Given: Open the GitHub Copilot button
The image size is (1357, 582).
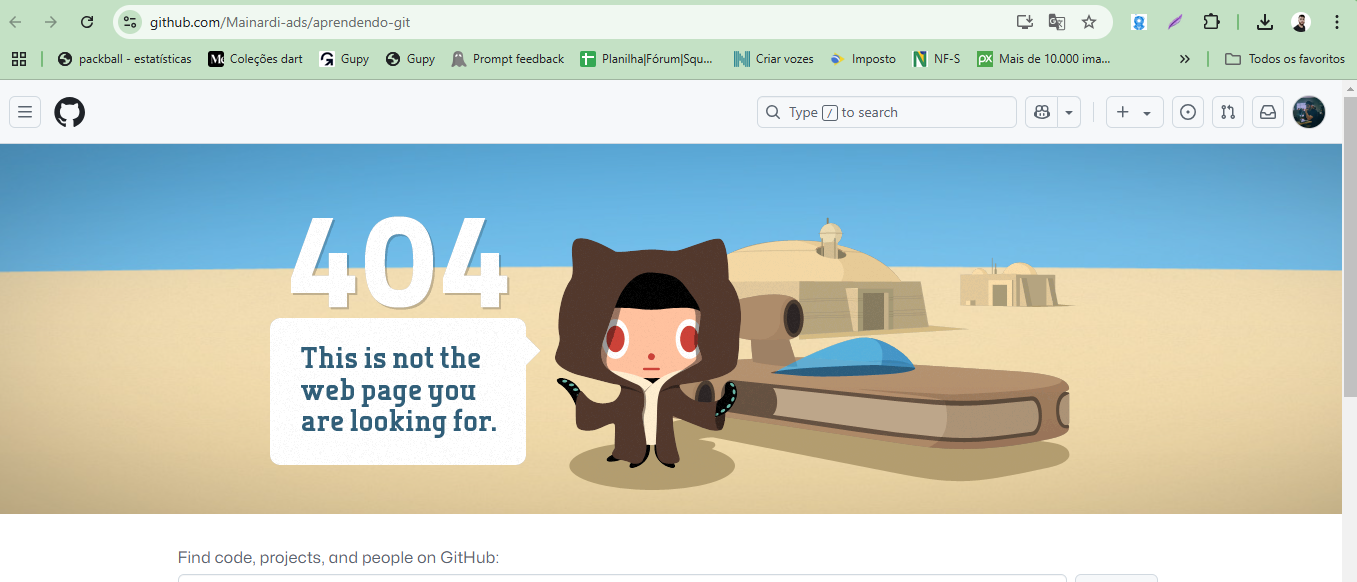Looking at the screenshot, I should [x=1042, y=112].
